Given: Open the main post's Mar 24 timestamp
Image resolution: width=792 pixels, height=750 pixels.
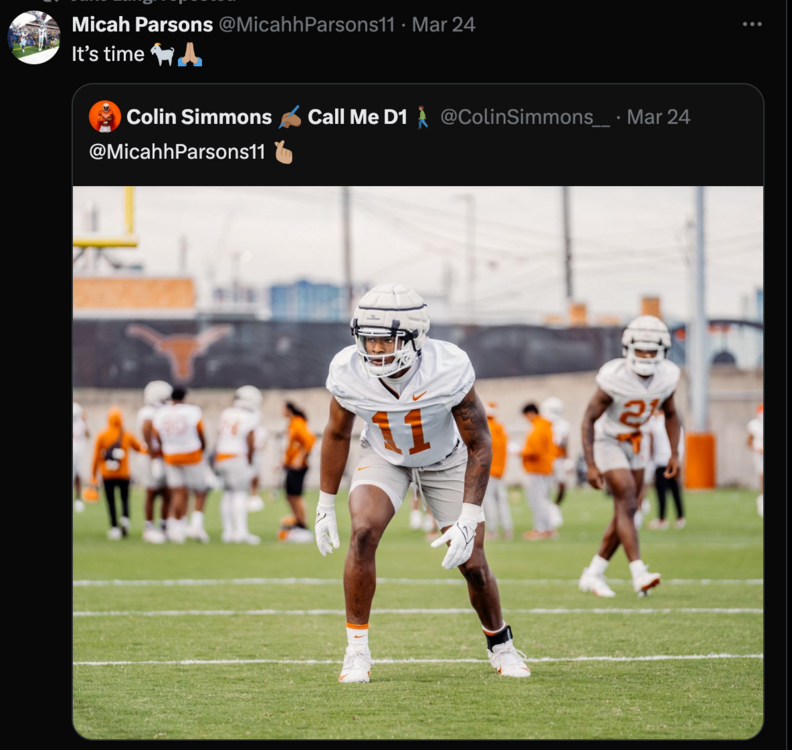Looking at the screenshot, I should 443,24.
